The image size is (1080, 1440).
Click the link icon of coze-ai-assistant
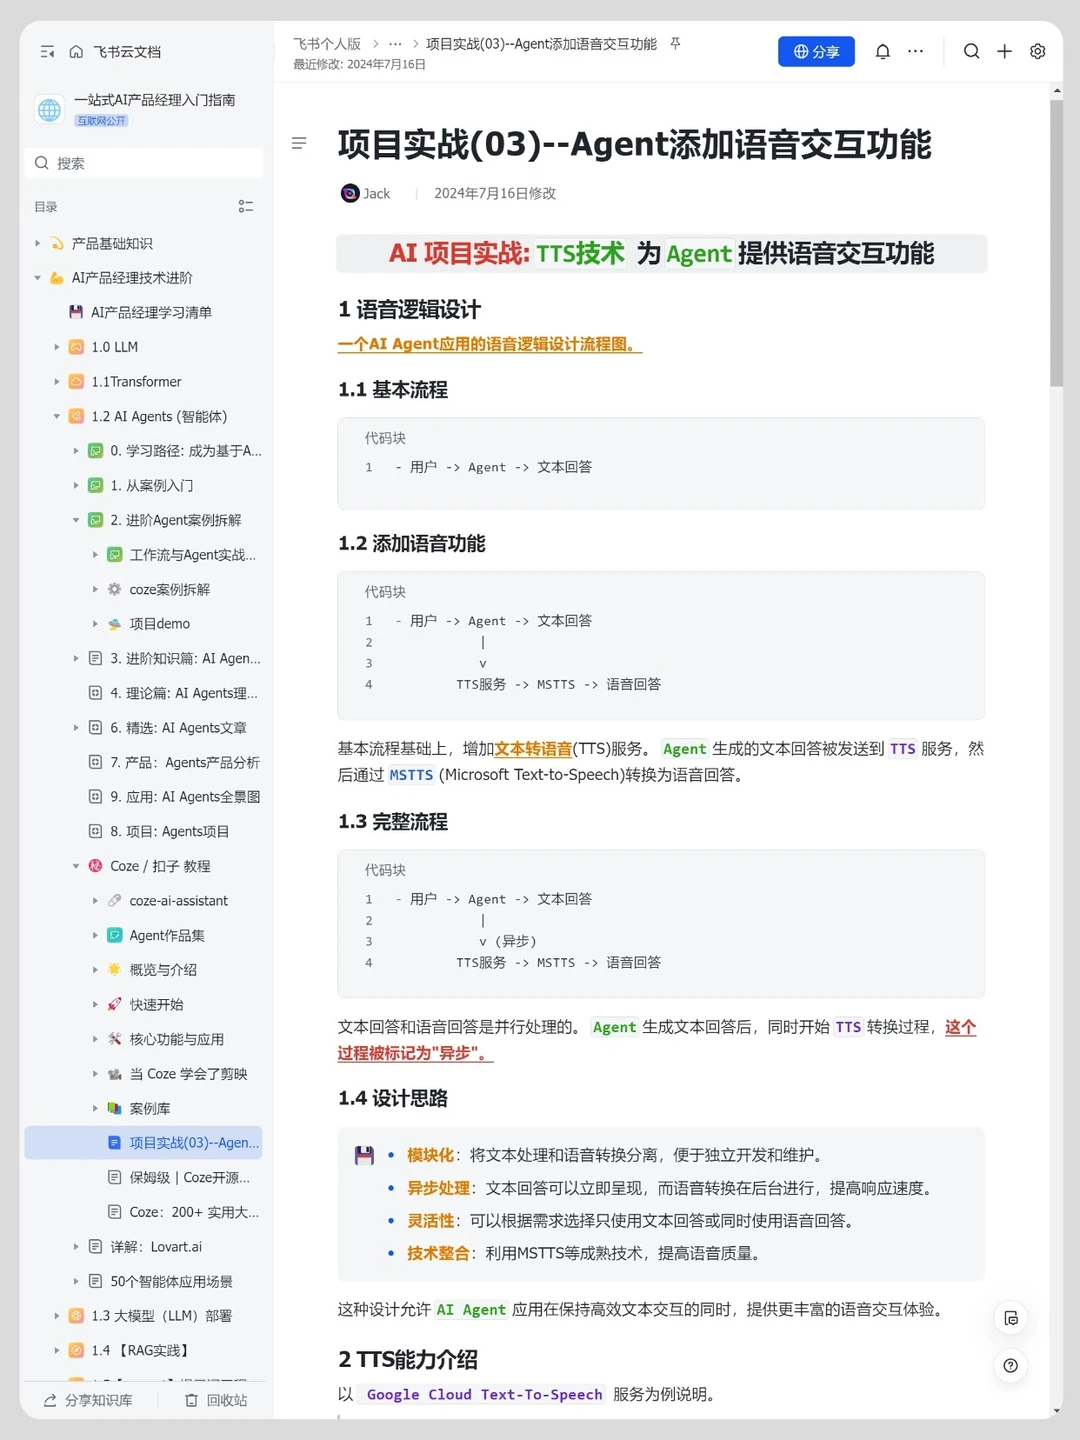114,900
